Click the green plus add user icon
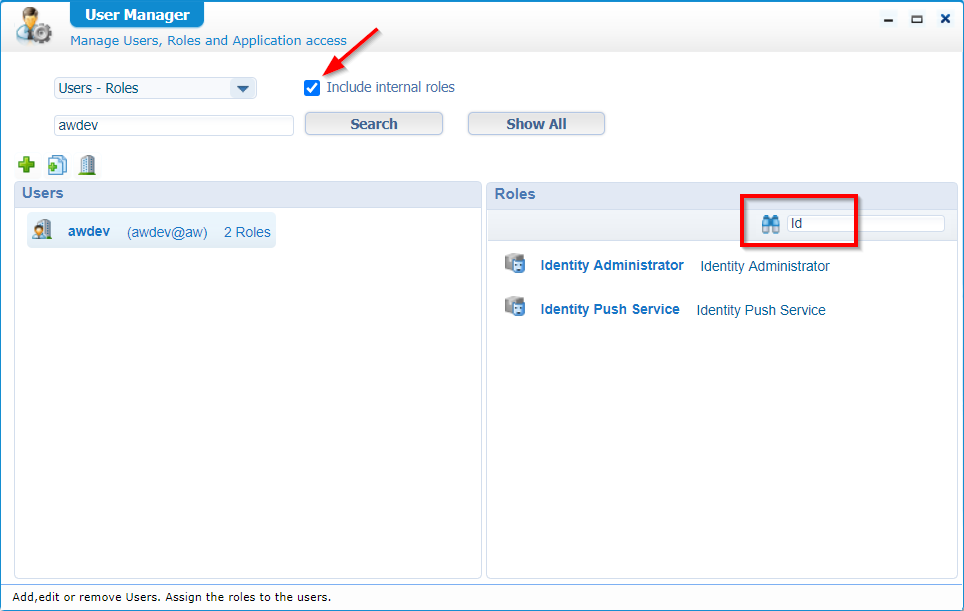This screenshot has height=611, width=964. pyautogui.click(x=26, y=165)
